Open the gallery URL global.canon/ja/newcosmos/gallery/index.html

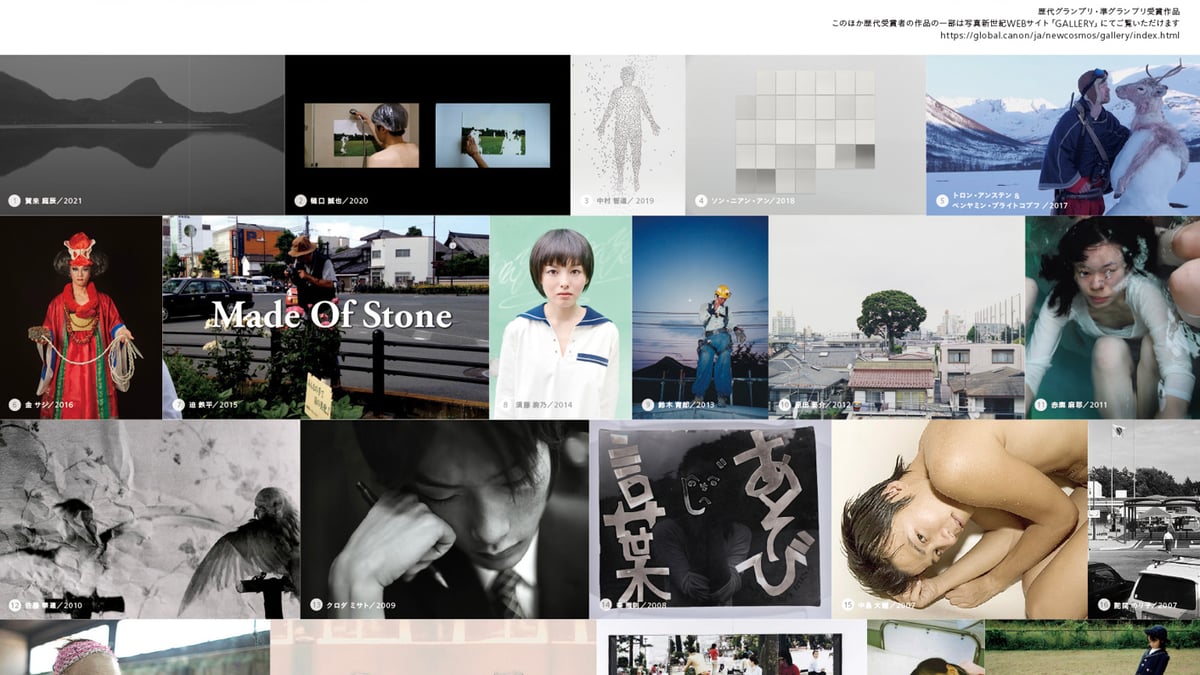pyautogui.click(x=1060, y=35)
